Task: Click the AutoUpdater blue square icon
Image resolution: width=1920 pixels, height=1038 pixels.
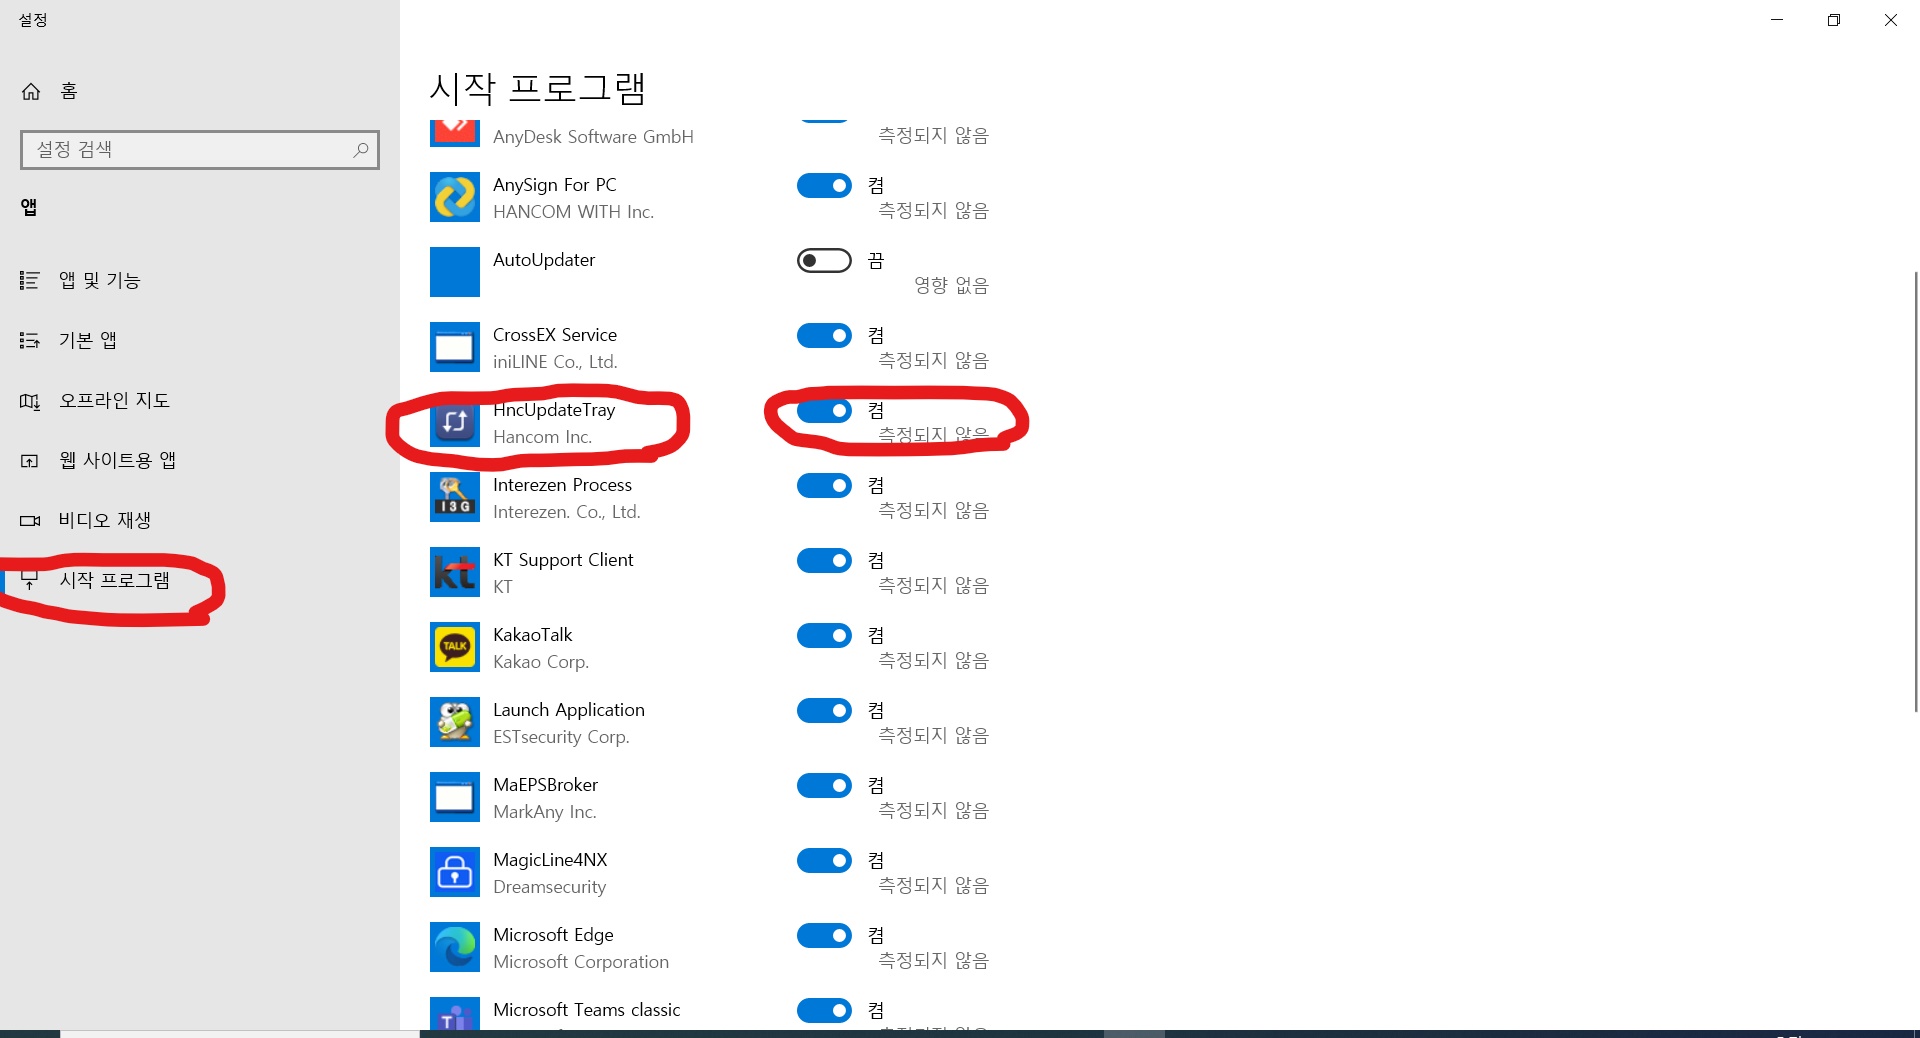Action: (455, 272)
